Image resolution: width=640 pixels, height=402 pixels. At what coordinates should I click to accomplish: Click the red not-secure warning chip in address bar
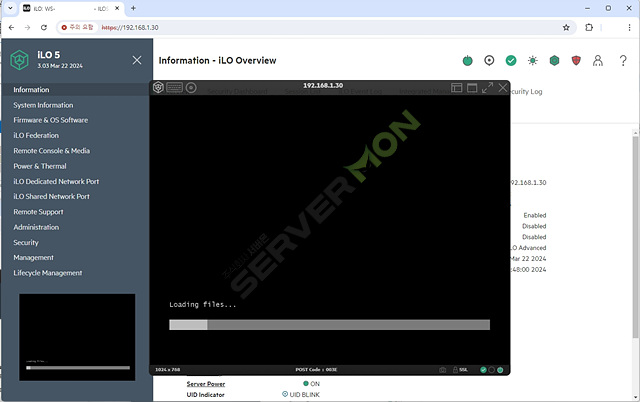coord(77,27)
